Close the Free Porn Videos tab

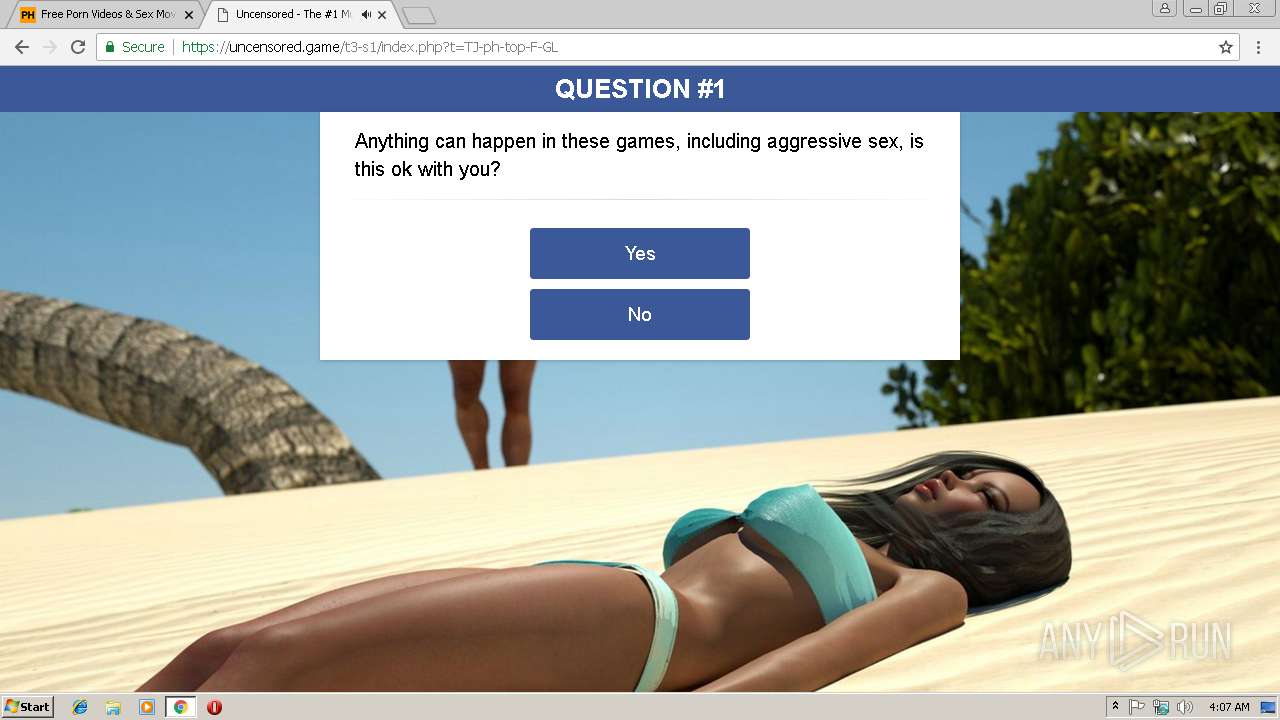[x=189, y=15]
